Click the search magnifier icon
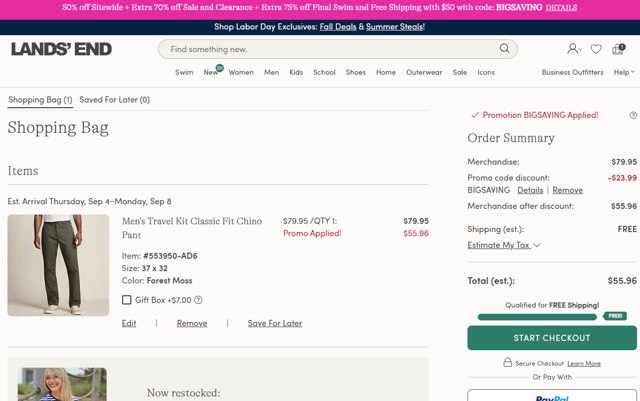Image resolution: width=640 pixels, height=401 pixels. (504, 49)
